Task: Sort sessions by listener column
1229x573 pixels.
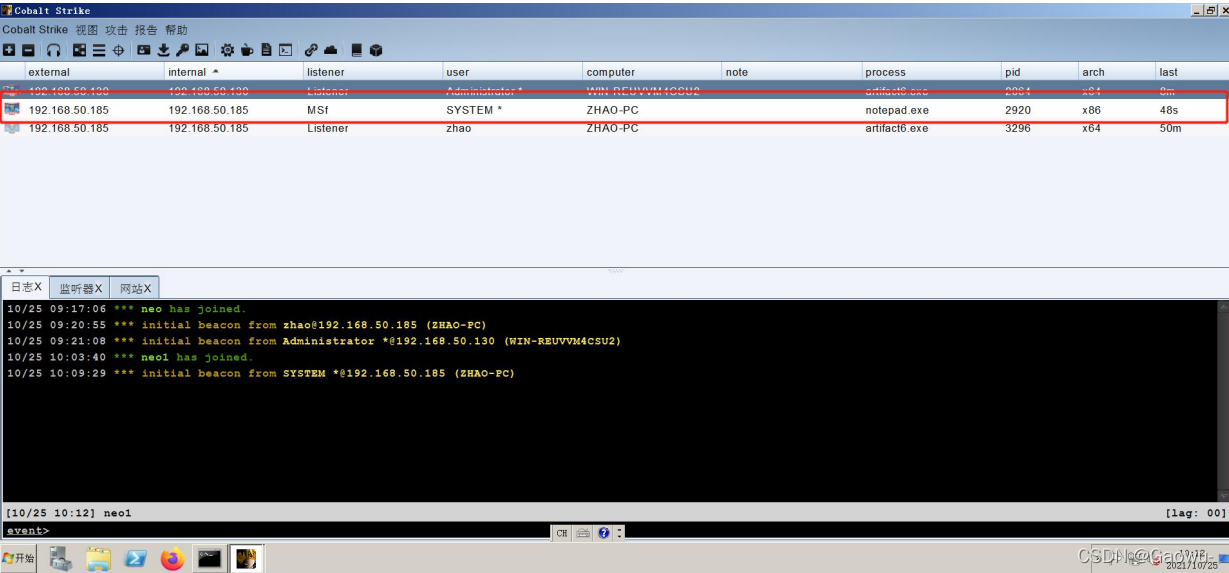Action: 373,72
